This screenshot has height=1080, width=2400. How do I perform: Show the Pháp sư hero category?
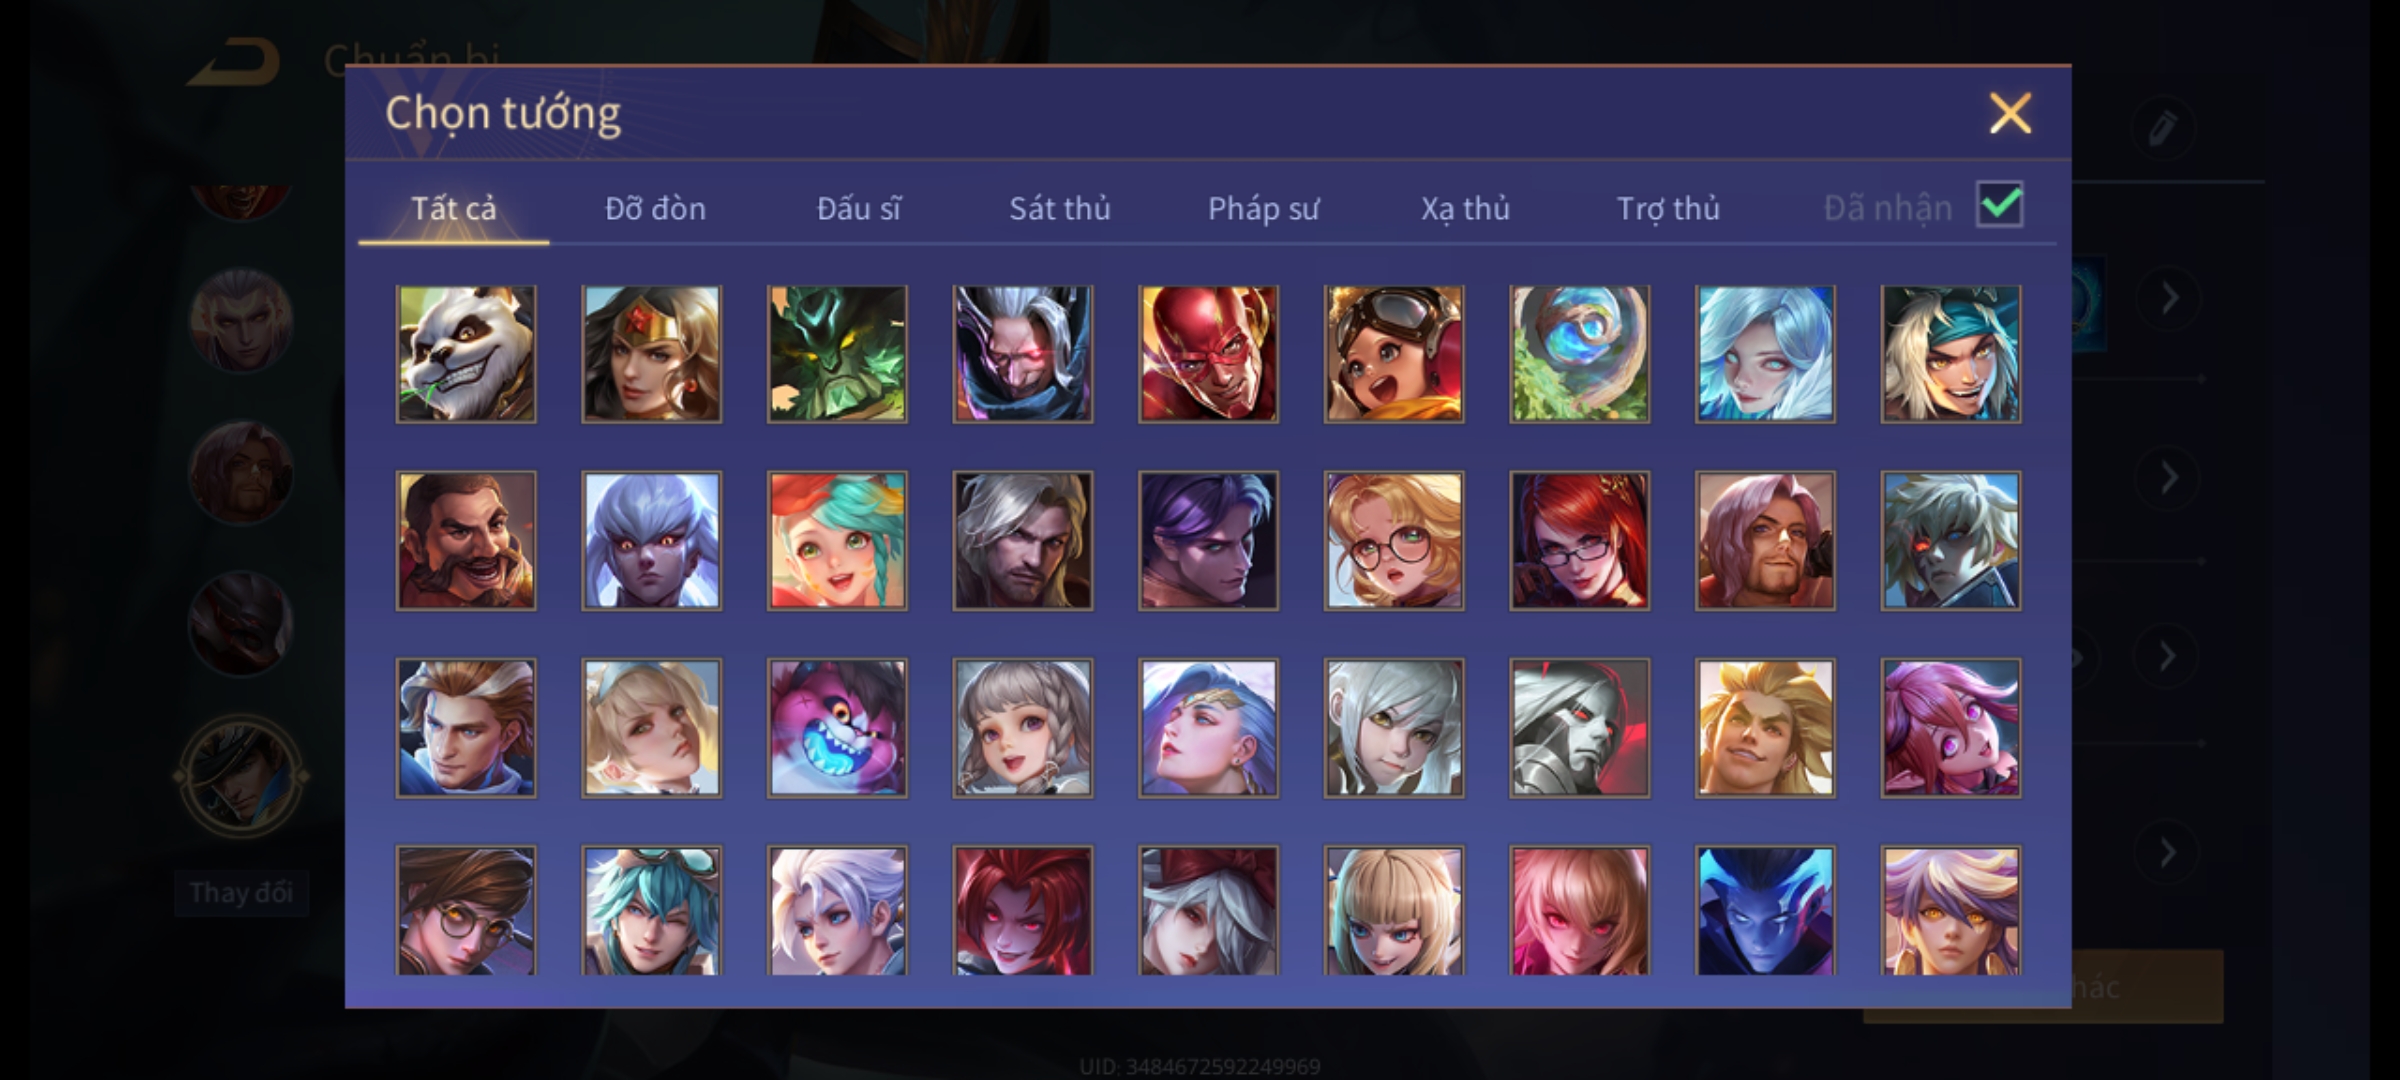point(1263,208)
